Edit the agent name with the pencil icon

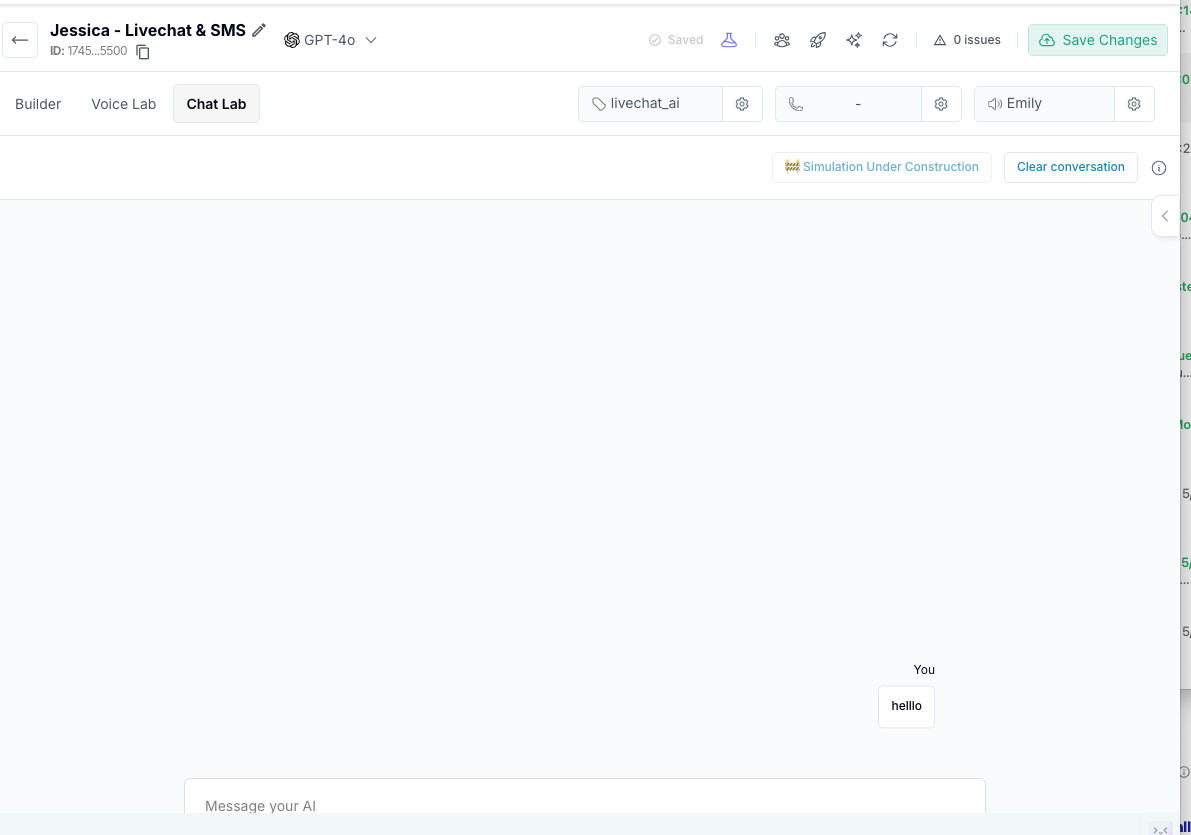[x=259, y=30]
